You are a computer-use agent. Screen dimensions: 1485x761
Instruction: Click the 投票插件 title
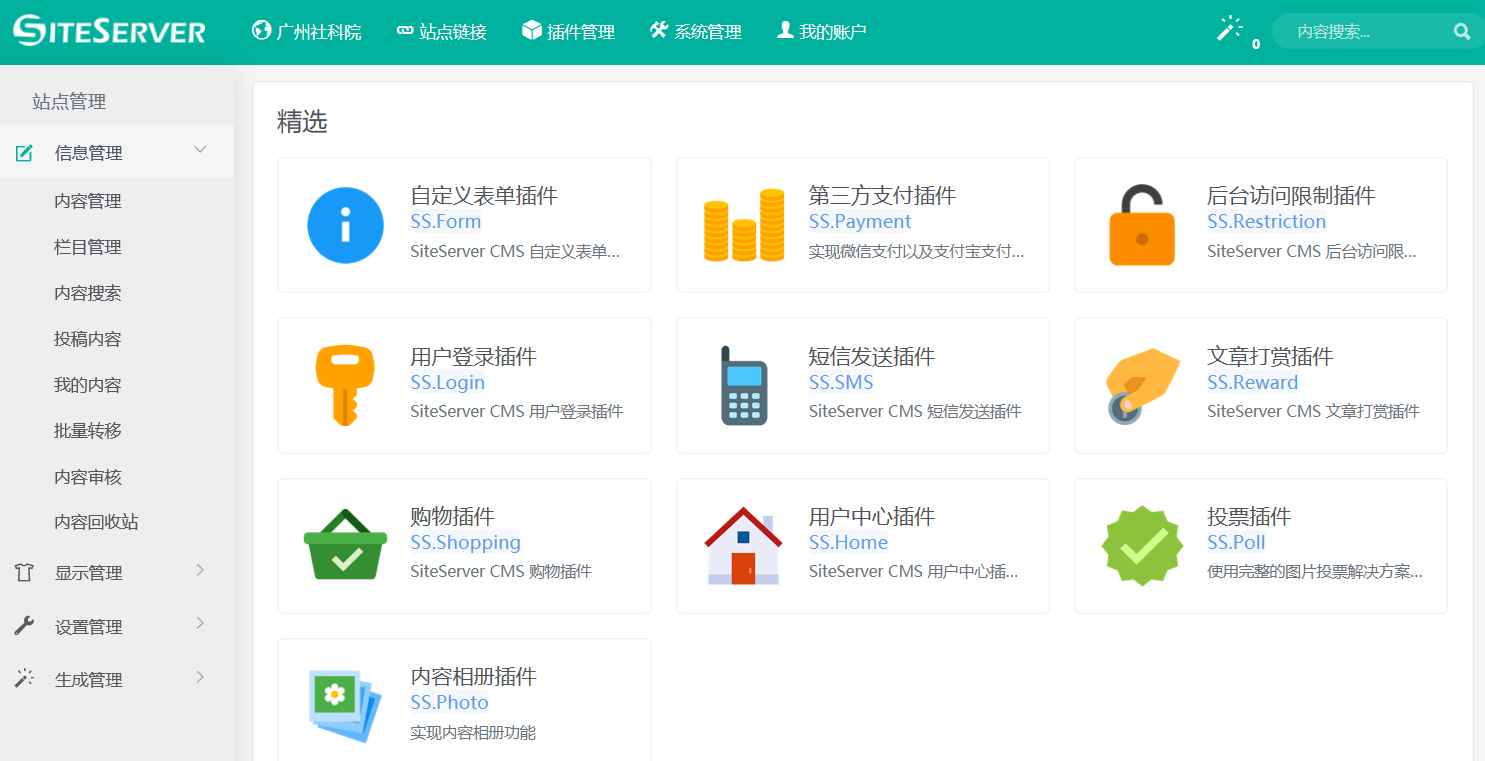tap(1249, 517)
